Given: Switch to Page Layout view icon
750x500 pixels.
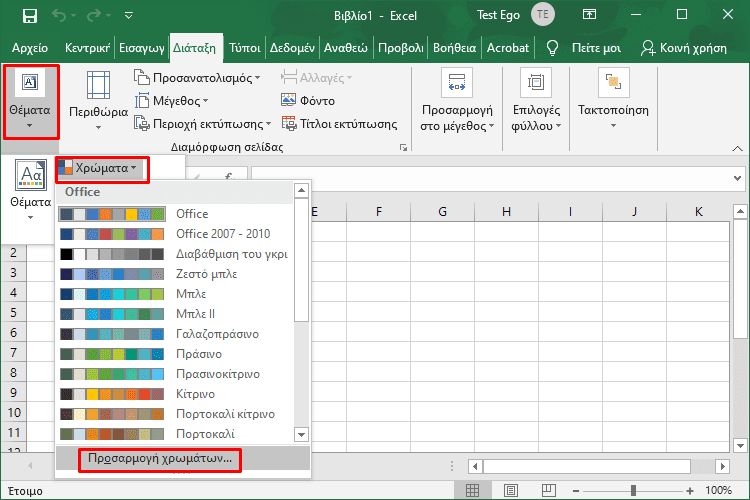Looking at the screenshot, I should pos(510,490).
